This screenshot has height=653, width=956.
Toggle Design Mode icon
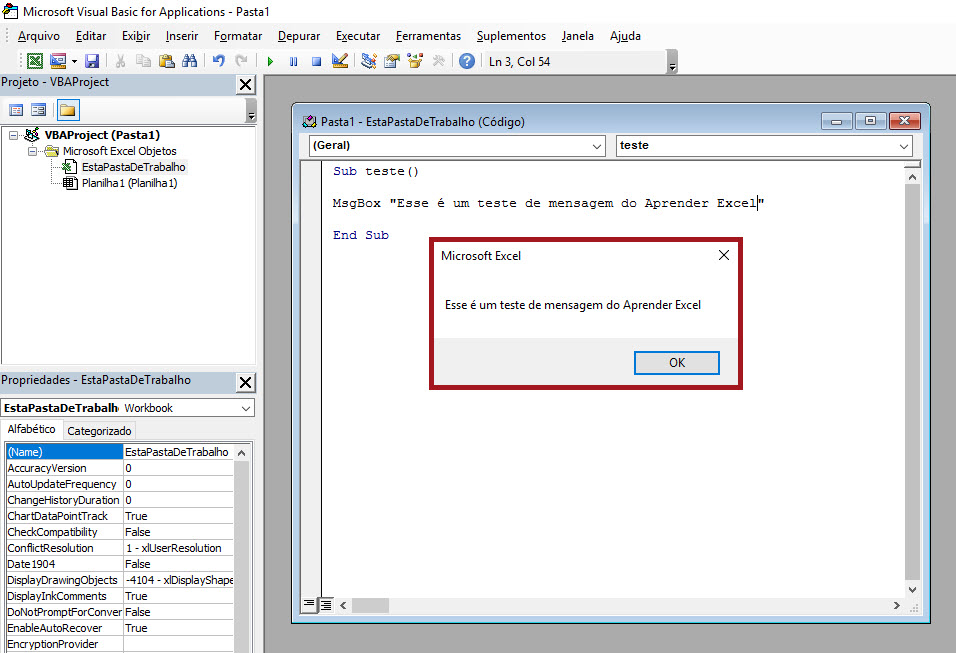point(340,61)
